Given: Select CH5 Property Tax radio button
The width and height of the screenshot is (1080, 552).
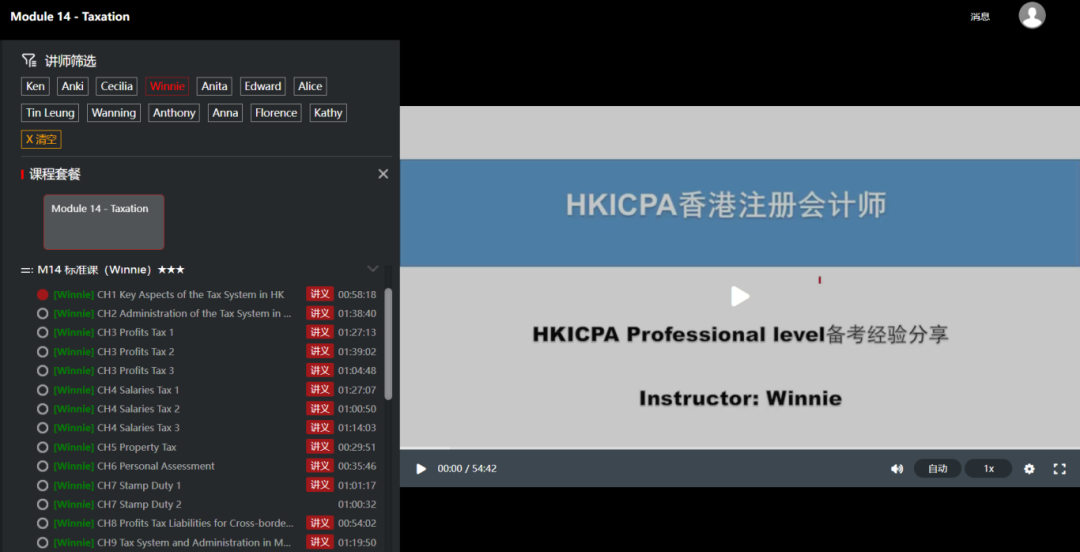Looking at the screenshot, I should [43, 447].
